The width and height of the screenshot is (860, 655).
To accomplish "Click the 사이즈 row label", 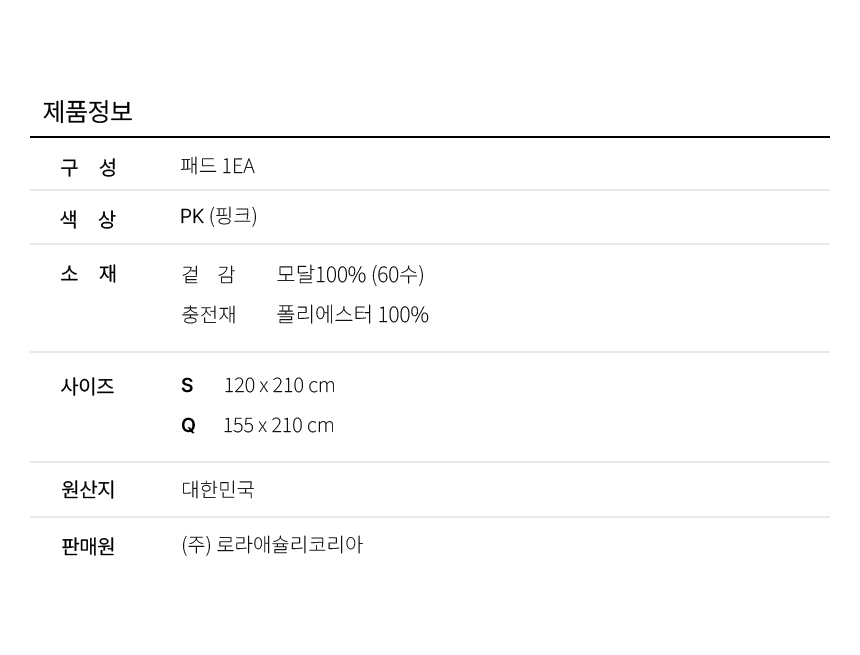I will point(87,386).
